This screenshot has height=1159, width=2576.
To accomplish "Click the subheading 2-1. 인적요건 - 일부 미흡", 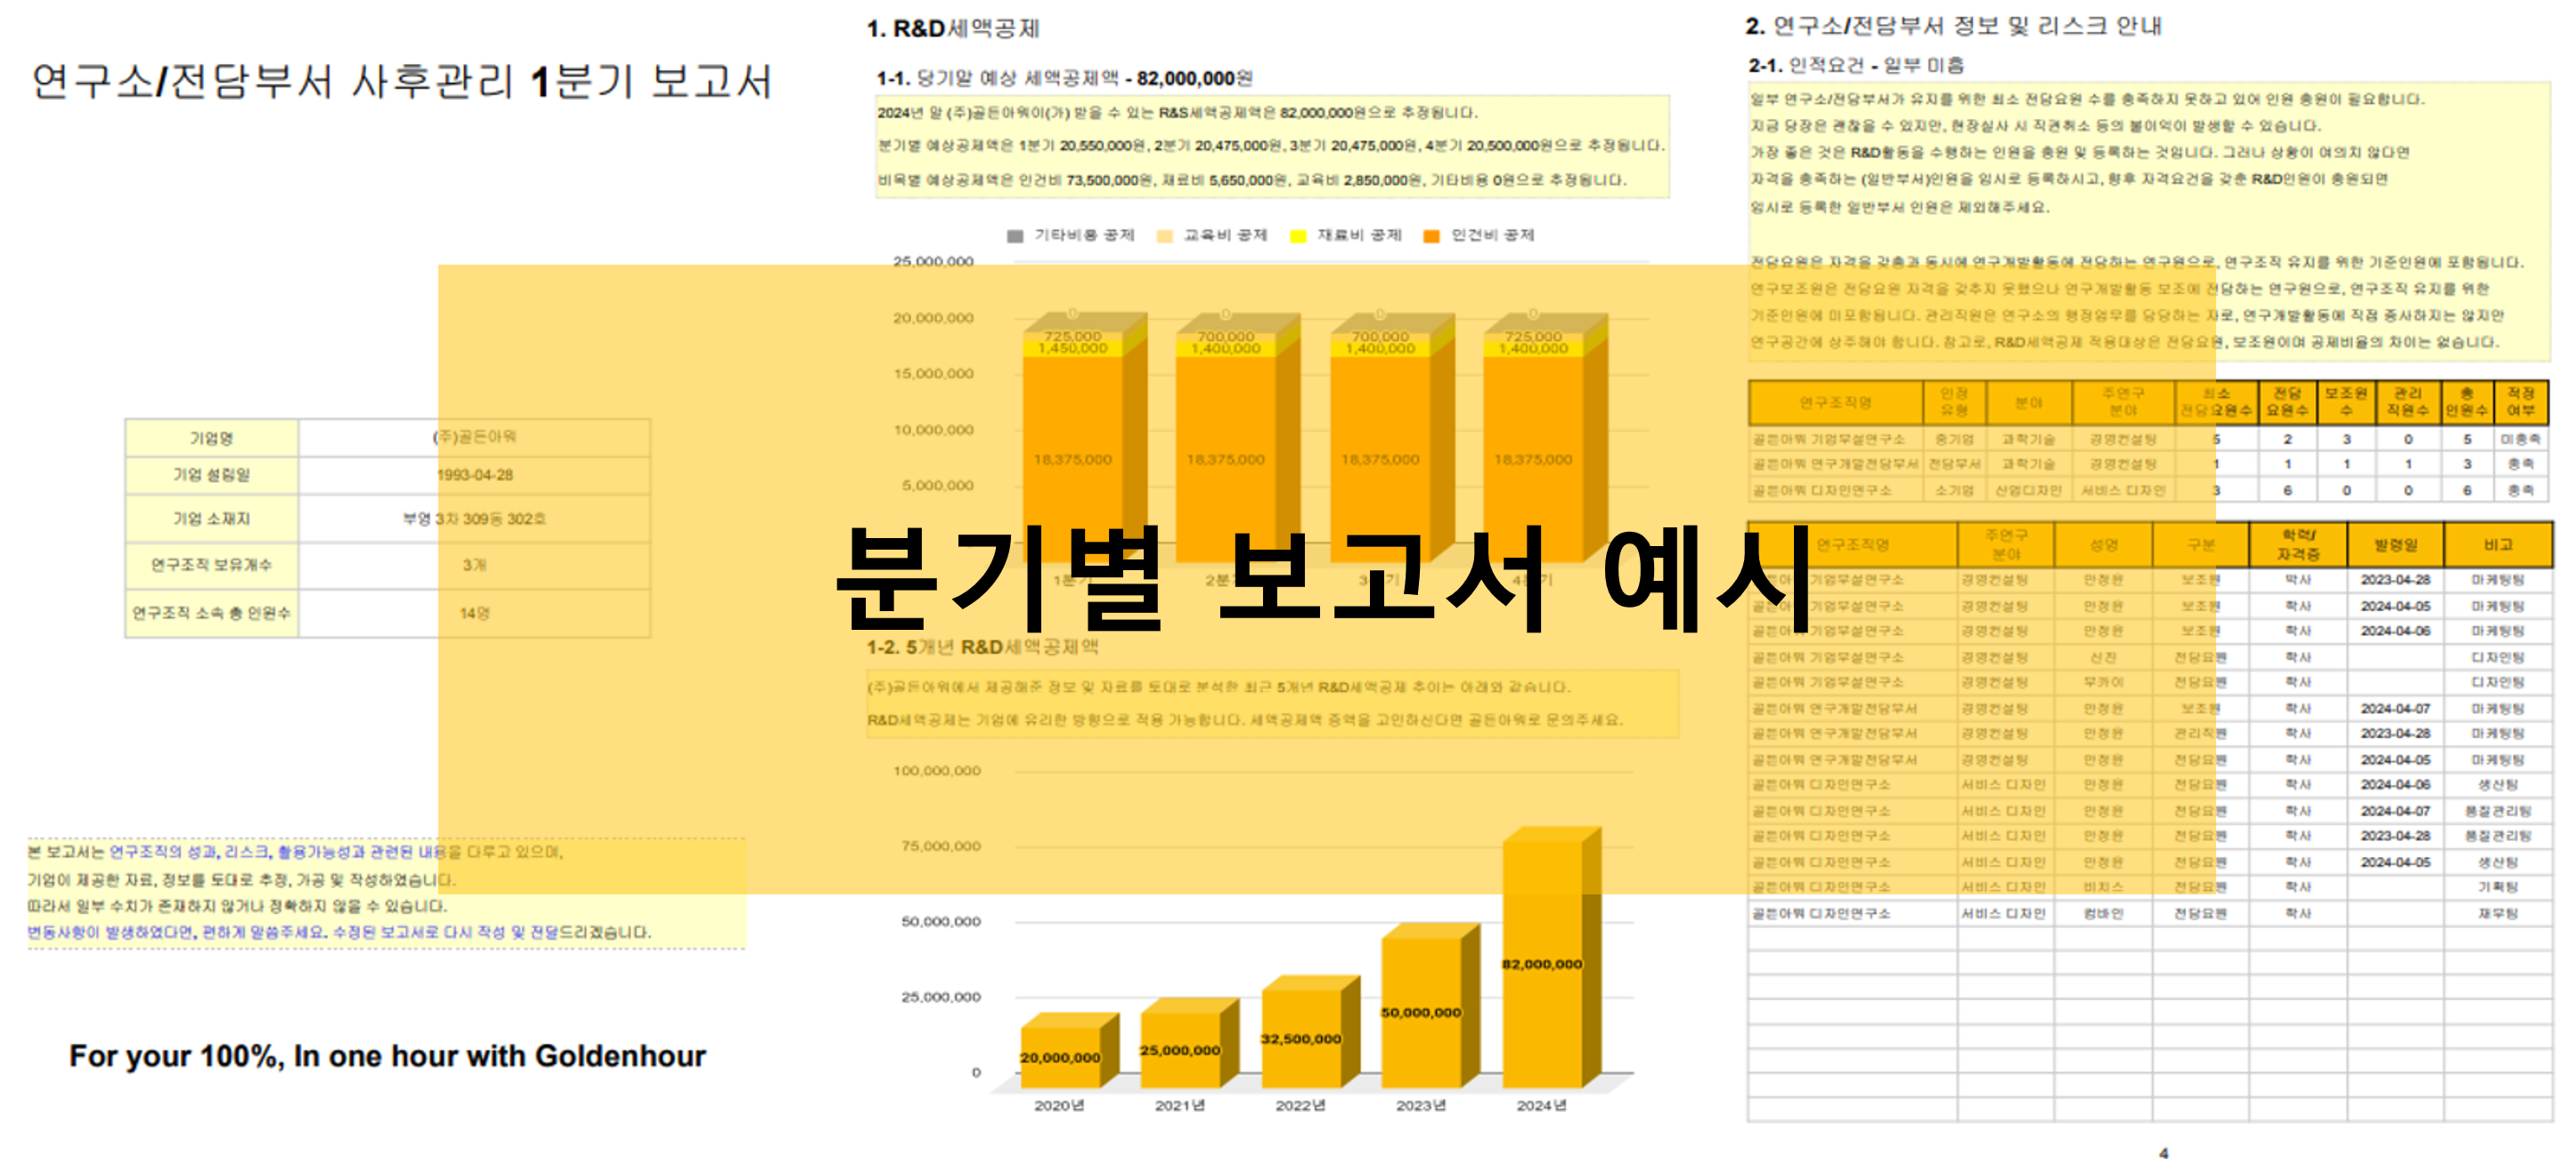I will [1856, 65].
